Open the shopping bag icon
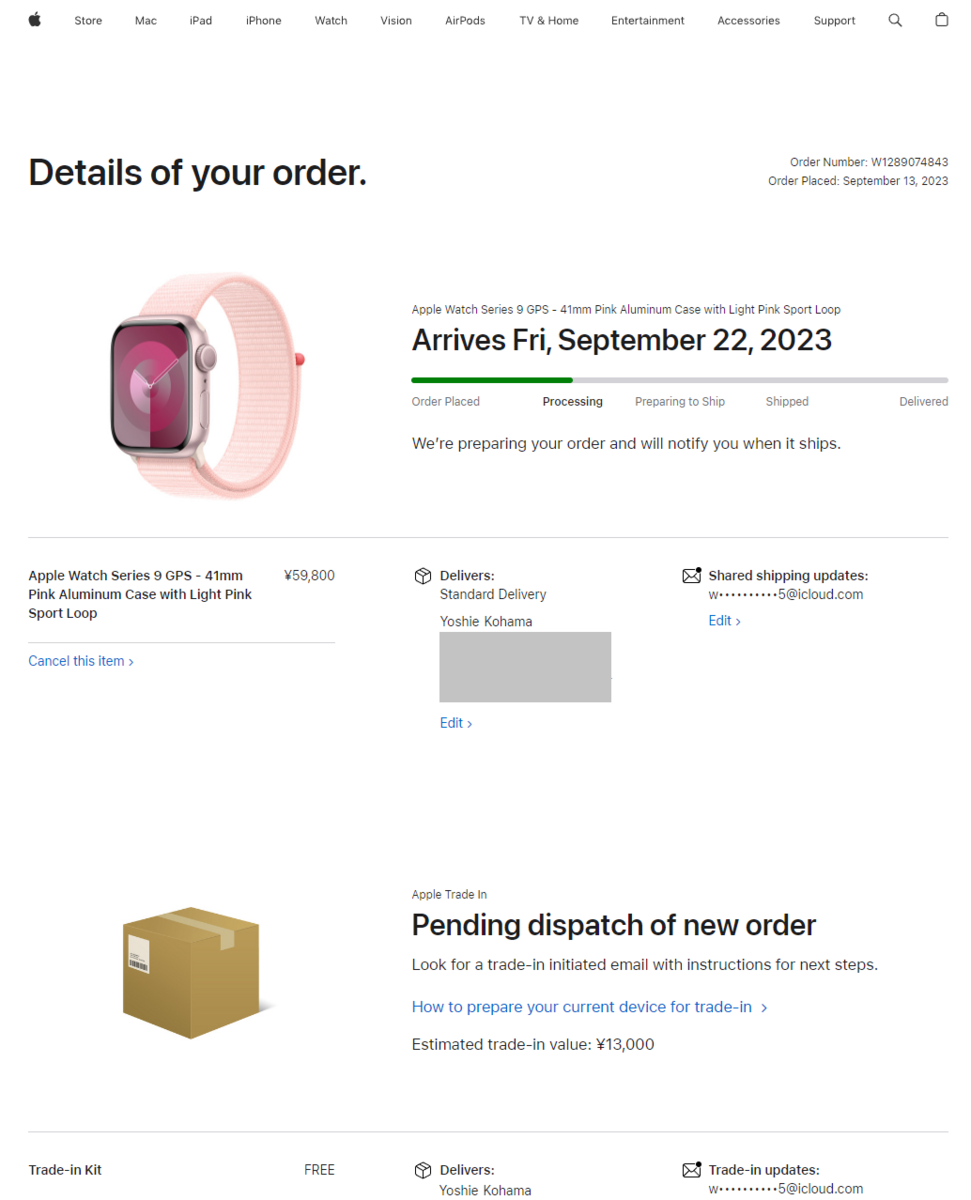This screenshot has width=971, height=1200. click(941, 20)
